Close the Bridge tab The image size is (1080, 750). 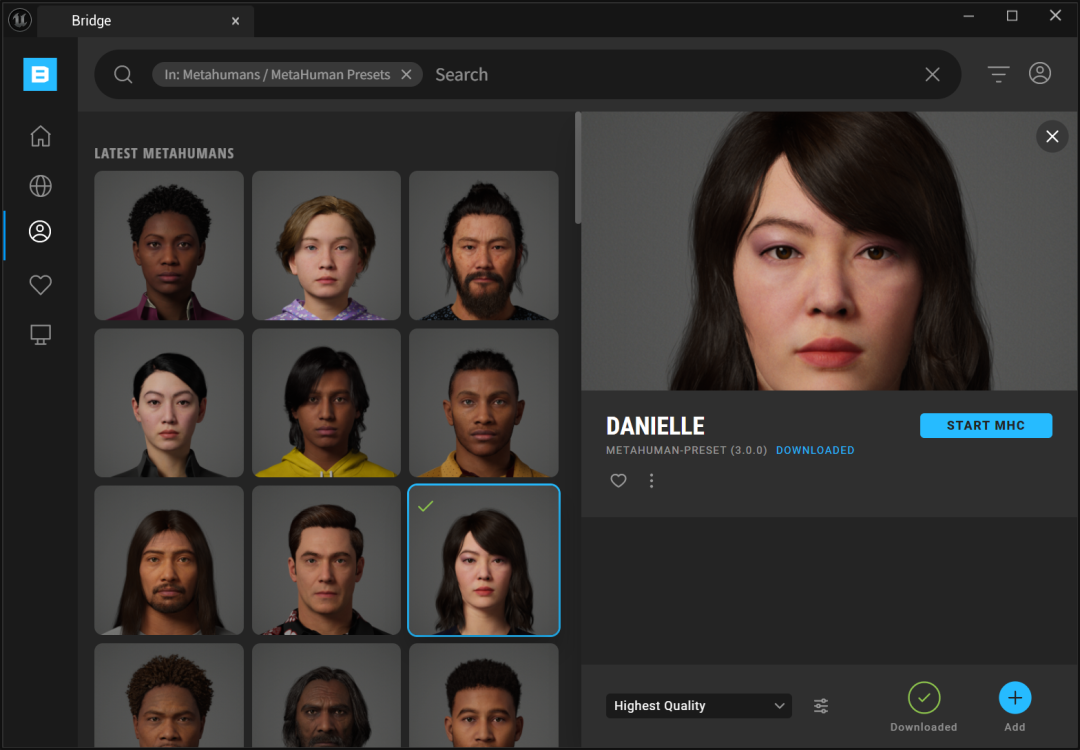pos(236,21)
